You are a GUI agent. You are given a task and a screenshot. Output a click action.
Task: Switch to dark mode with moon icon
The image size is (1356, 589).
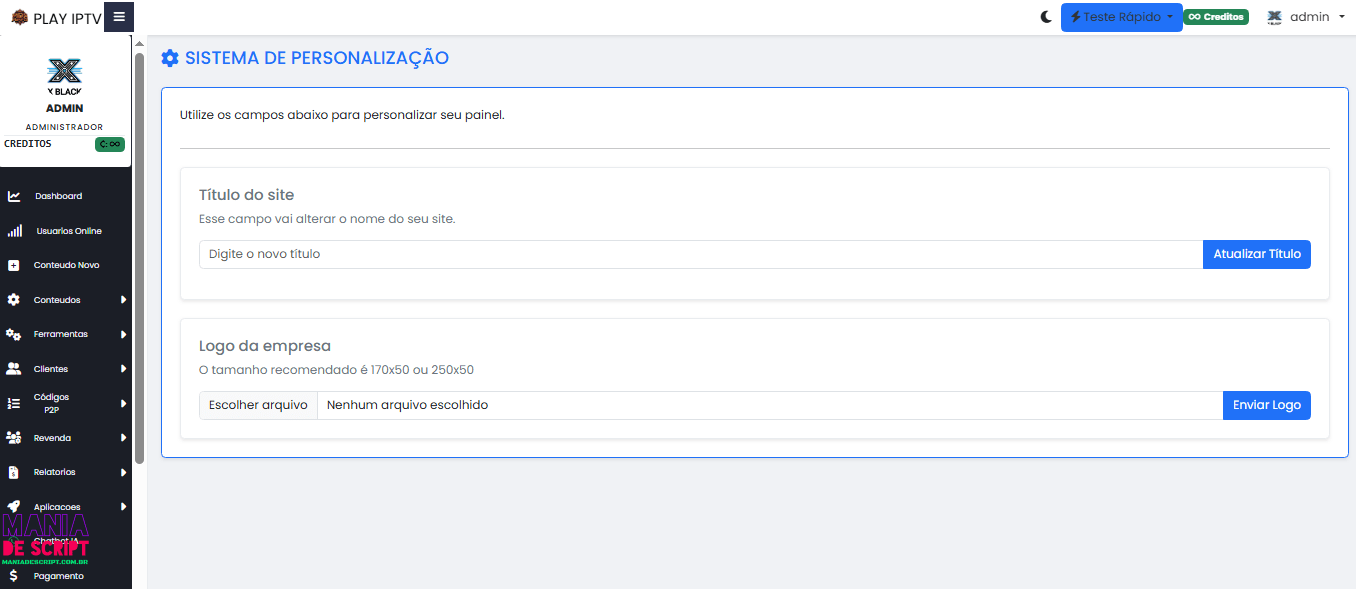[1046, 17]
